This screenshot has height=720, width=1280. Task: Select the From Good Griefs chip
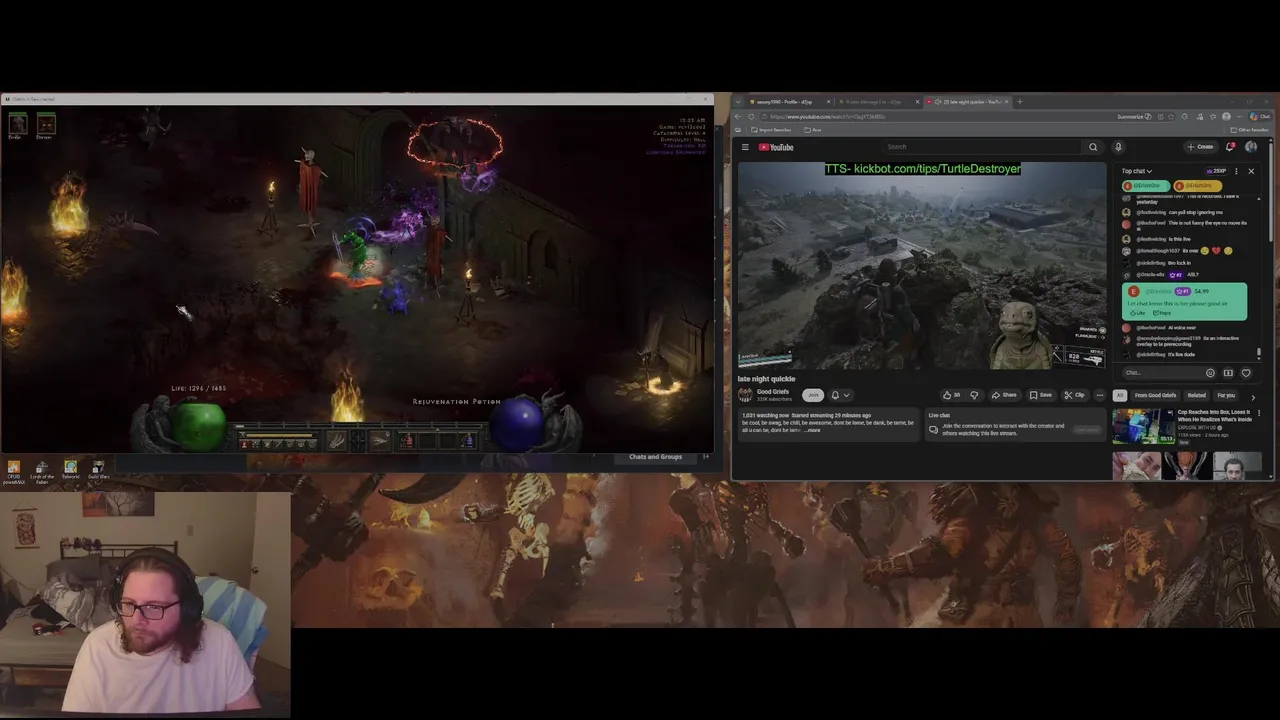1155,395
